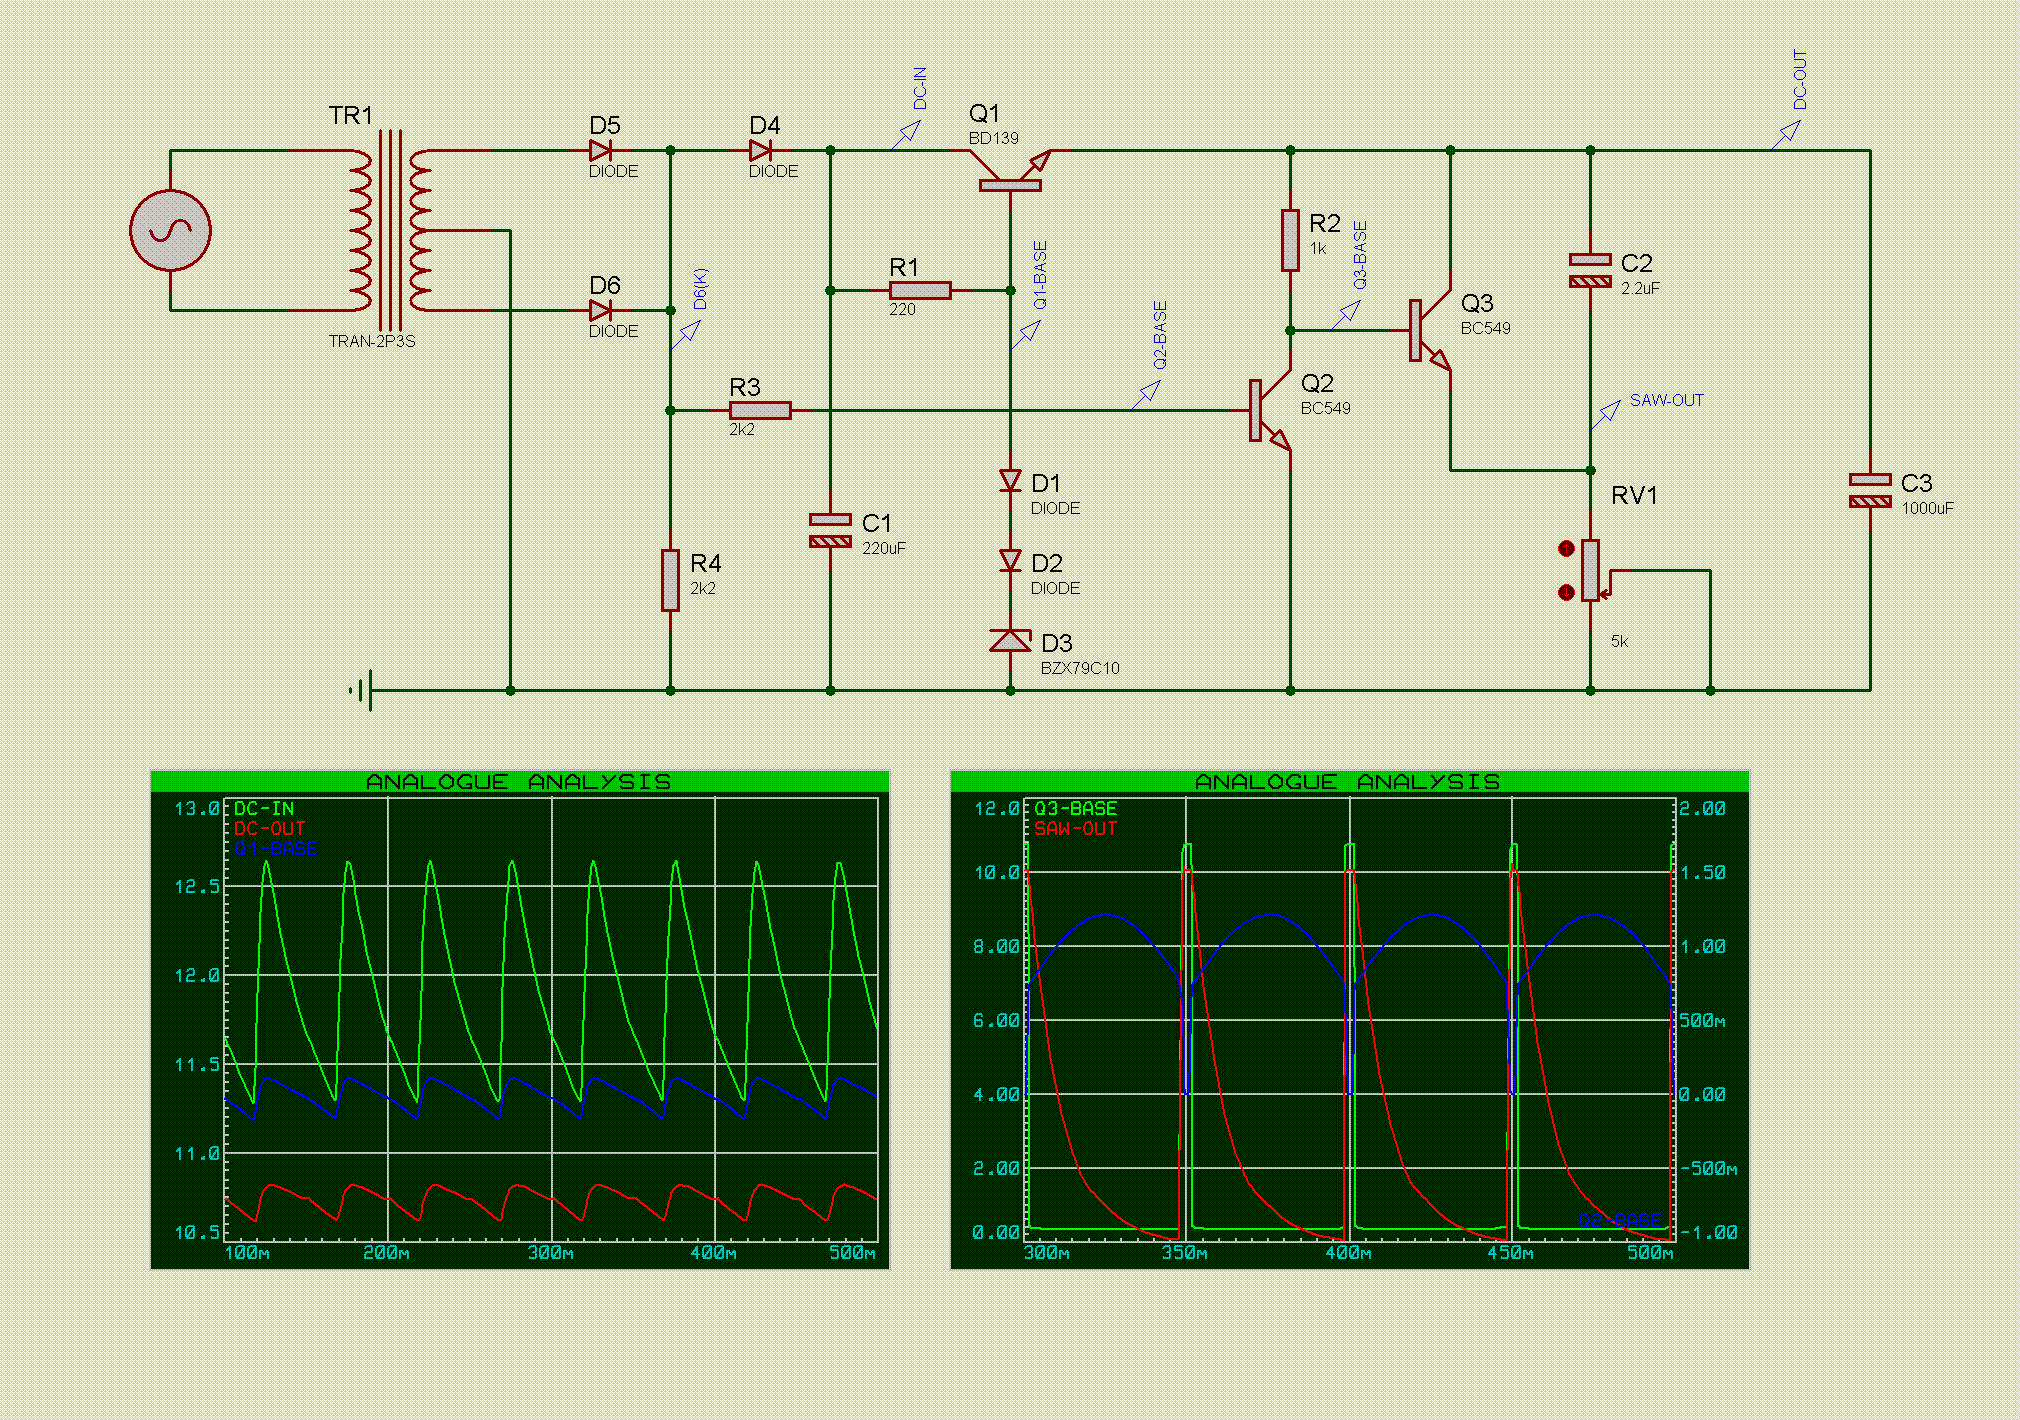2020x1420 pixels.
Task: Click BZX79C10 part value text
Action: point(1080,668)
